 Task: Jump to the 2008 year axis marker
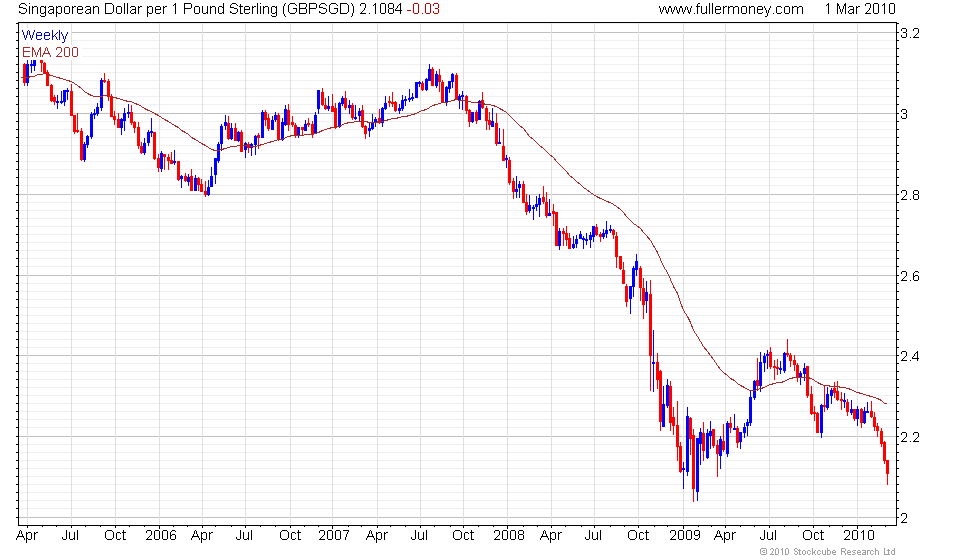[x=508, y=535]
